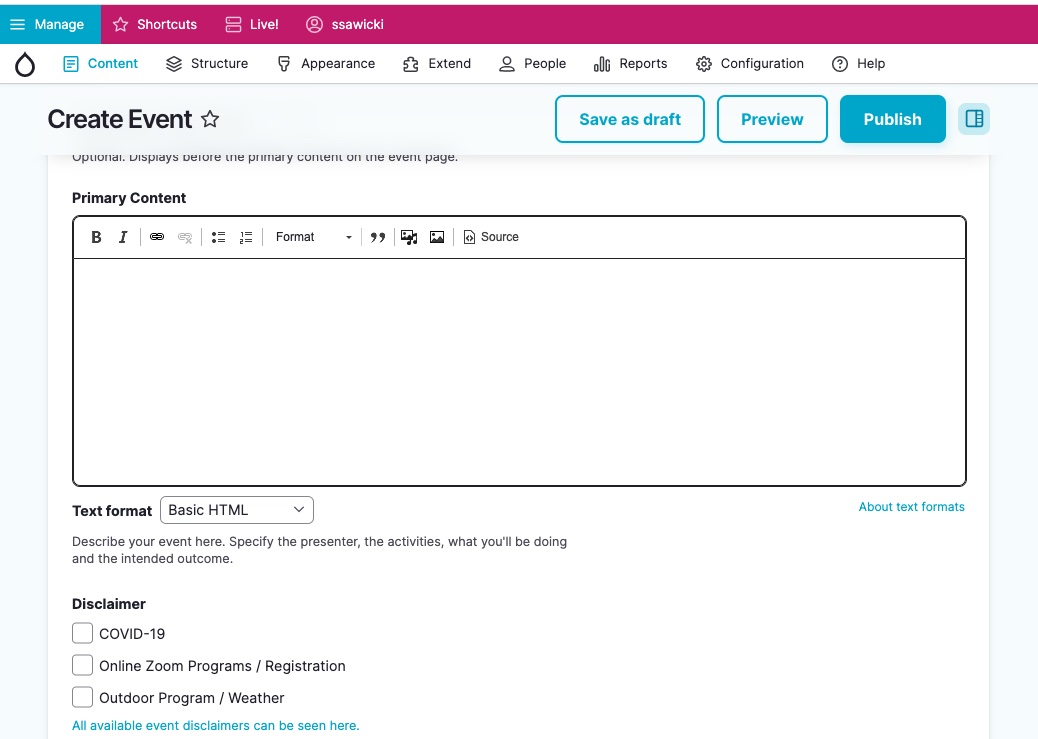Toggle Italic formatting in editor
1038x739 pixels.
point(123,237)
